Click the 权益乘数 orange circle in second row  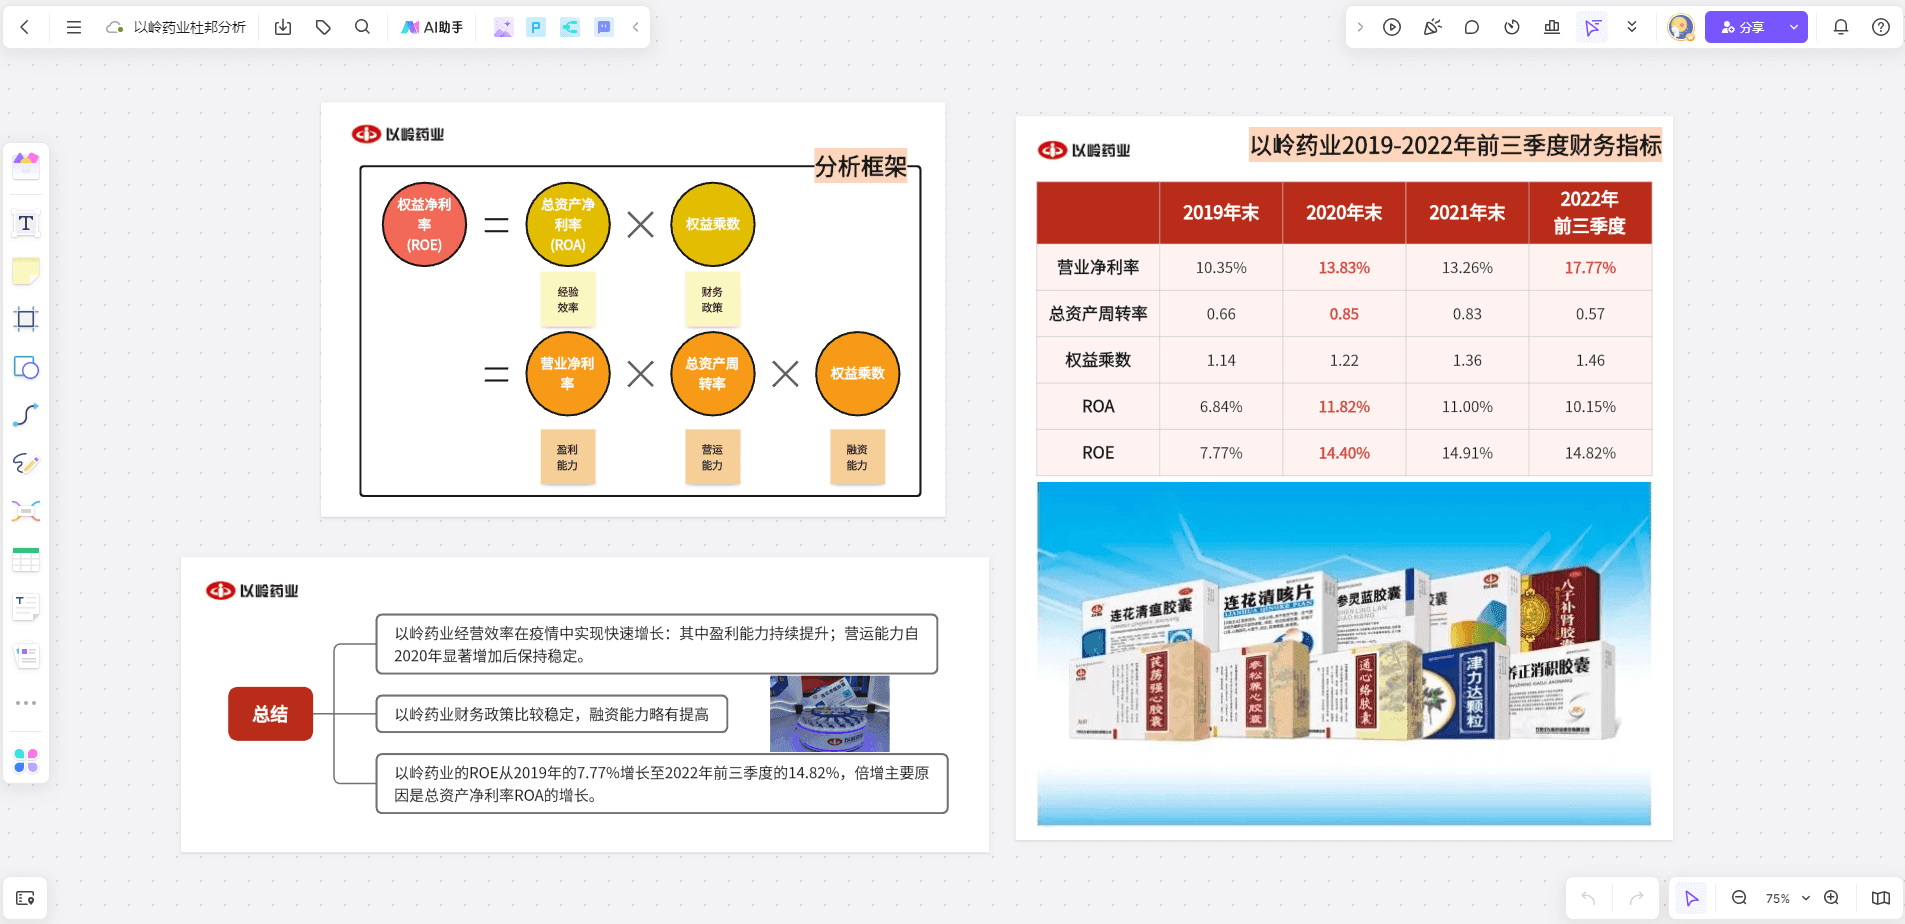tap(857, 373)
